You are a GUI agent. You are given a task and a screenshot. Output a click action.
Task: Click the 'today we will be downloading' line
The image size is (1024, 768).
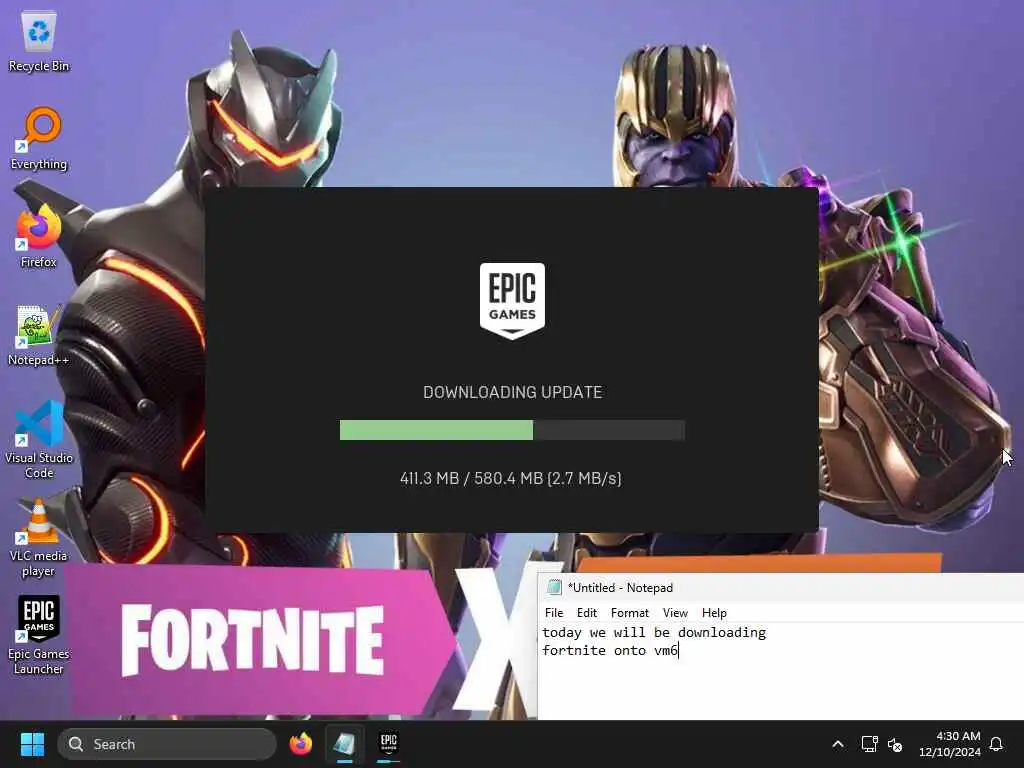(654, 632)
